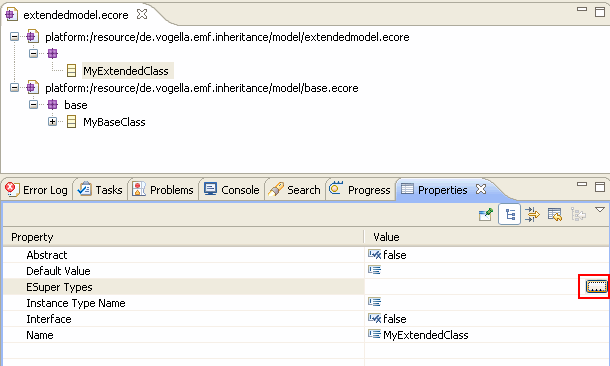This screenshot has width=610, height=366.
Task: Toggle Show Categories in Properties view
Action: 510,214
